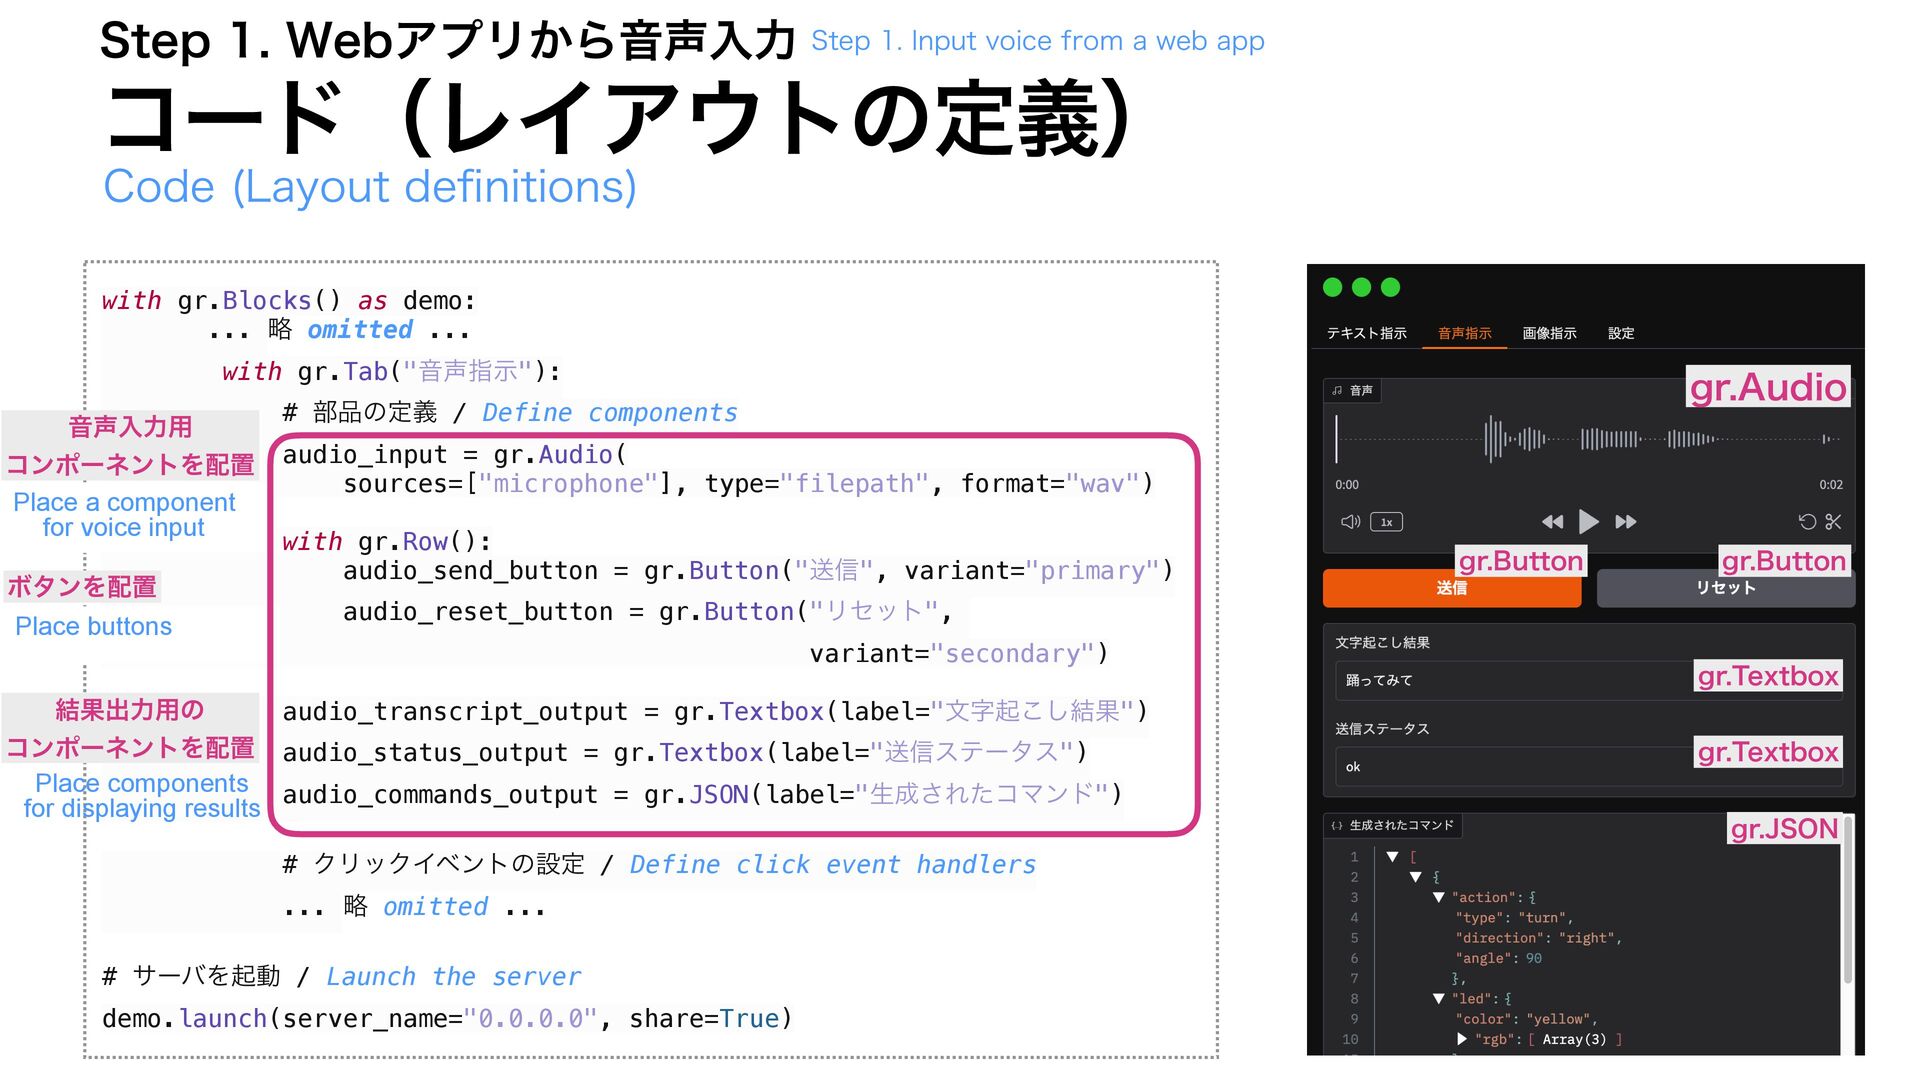Click the music note icon beside 音声

(1337, 390)
